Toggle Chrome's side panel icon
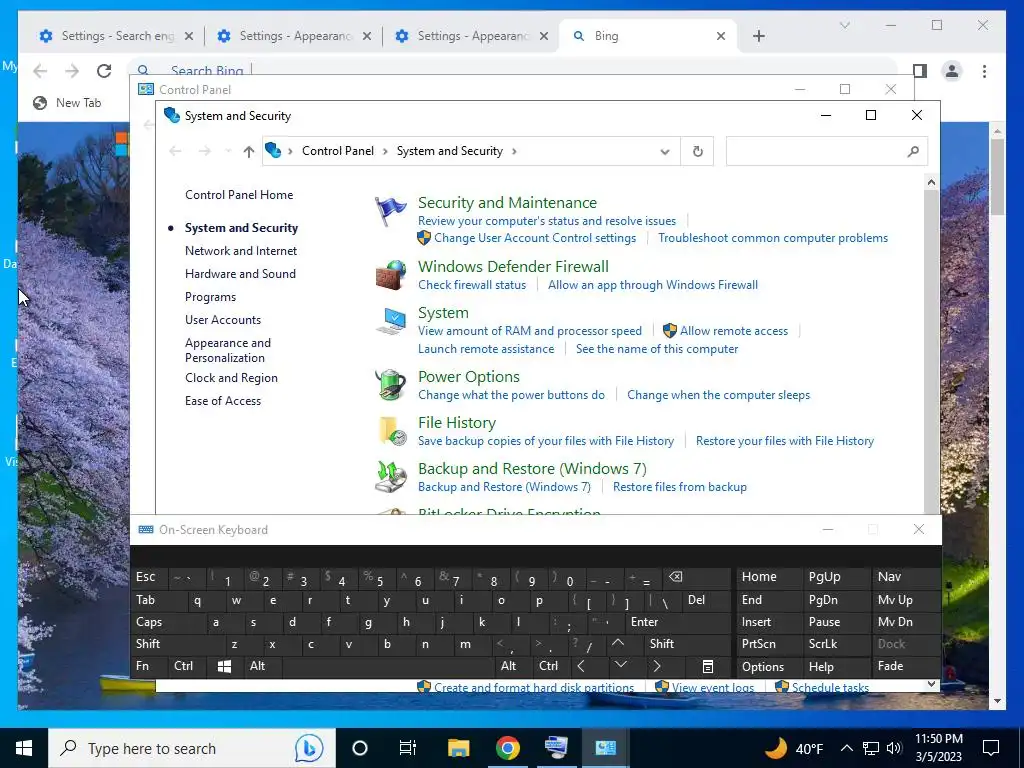The image size is (1024, 768). pos(920,71)
